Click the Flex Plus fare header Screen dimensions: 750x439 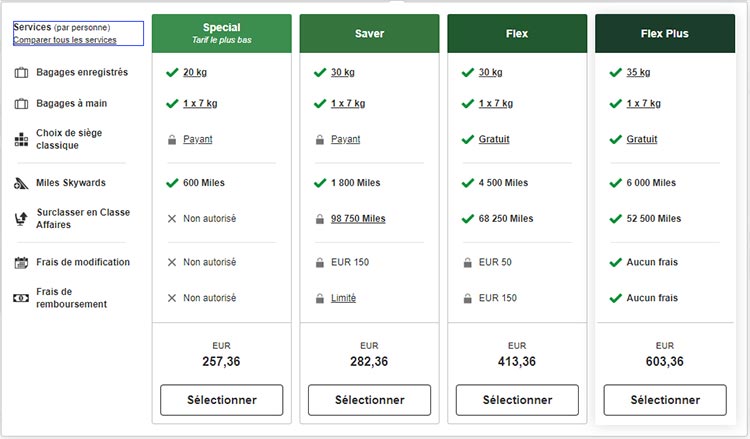coord(665,33)
